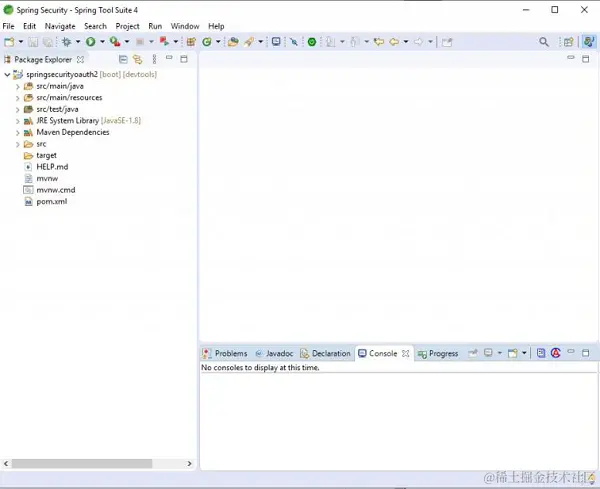Click the Open Task pencil icon
600x489 pixels.
point(249,42)
